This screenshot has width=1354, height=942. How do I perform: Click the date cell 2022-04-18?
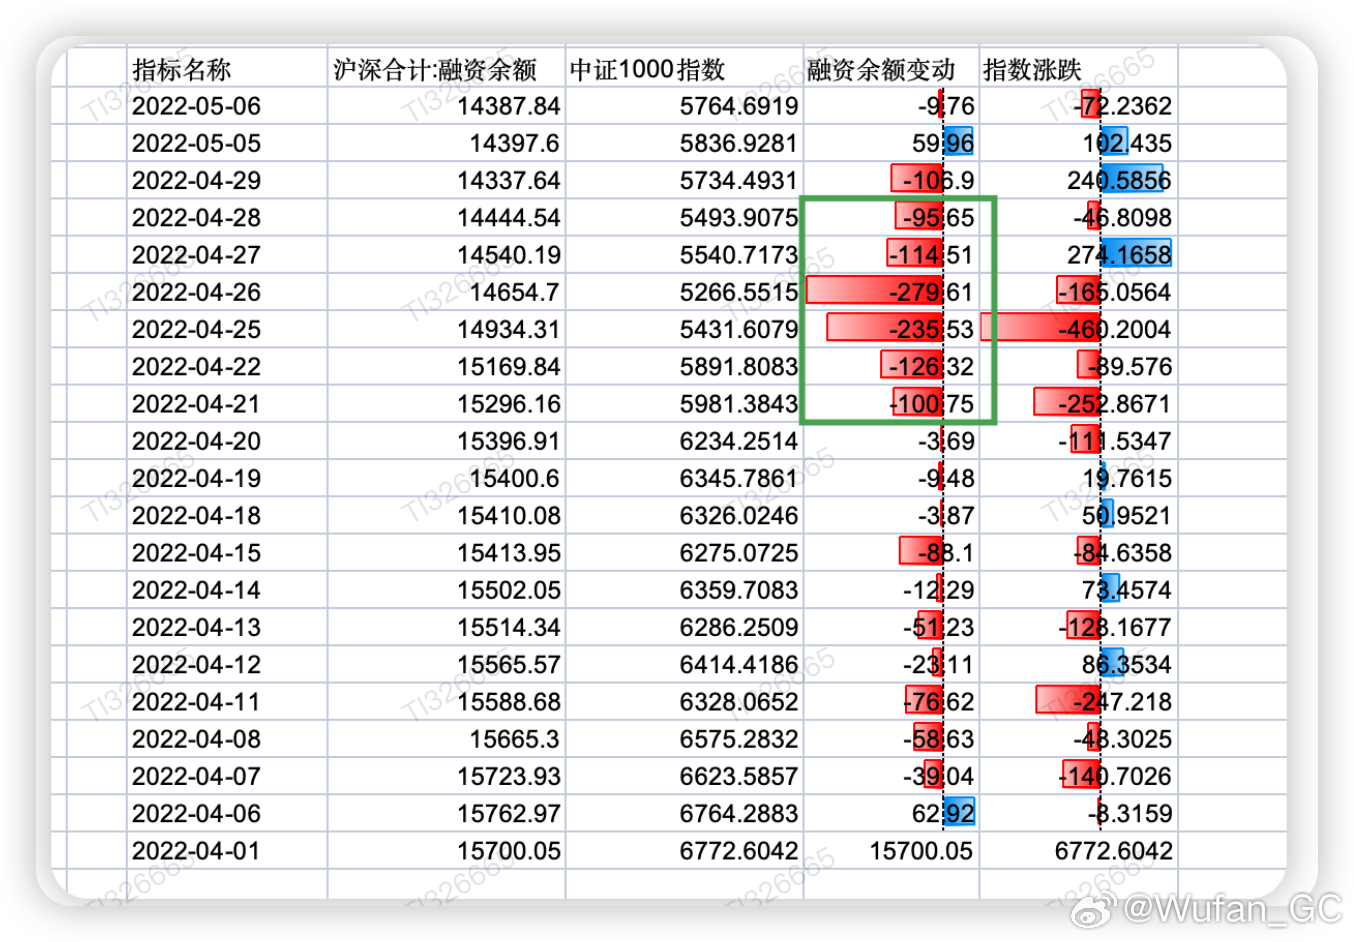coord(227,515)
